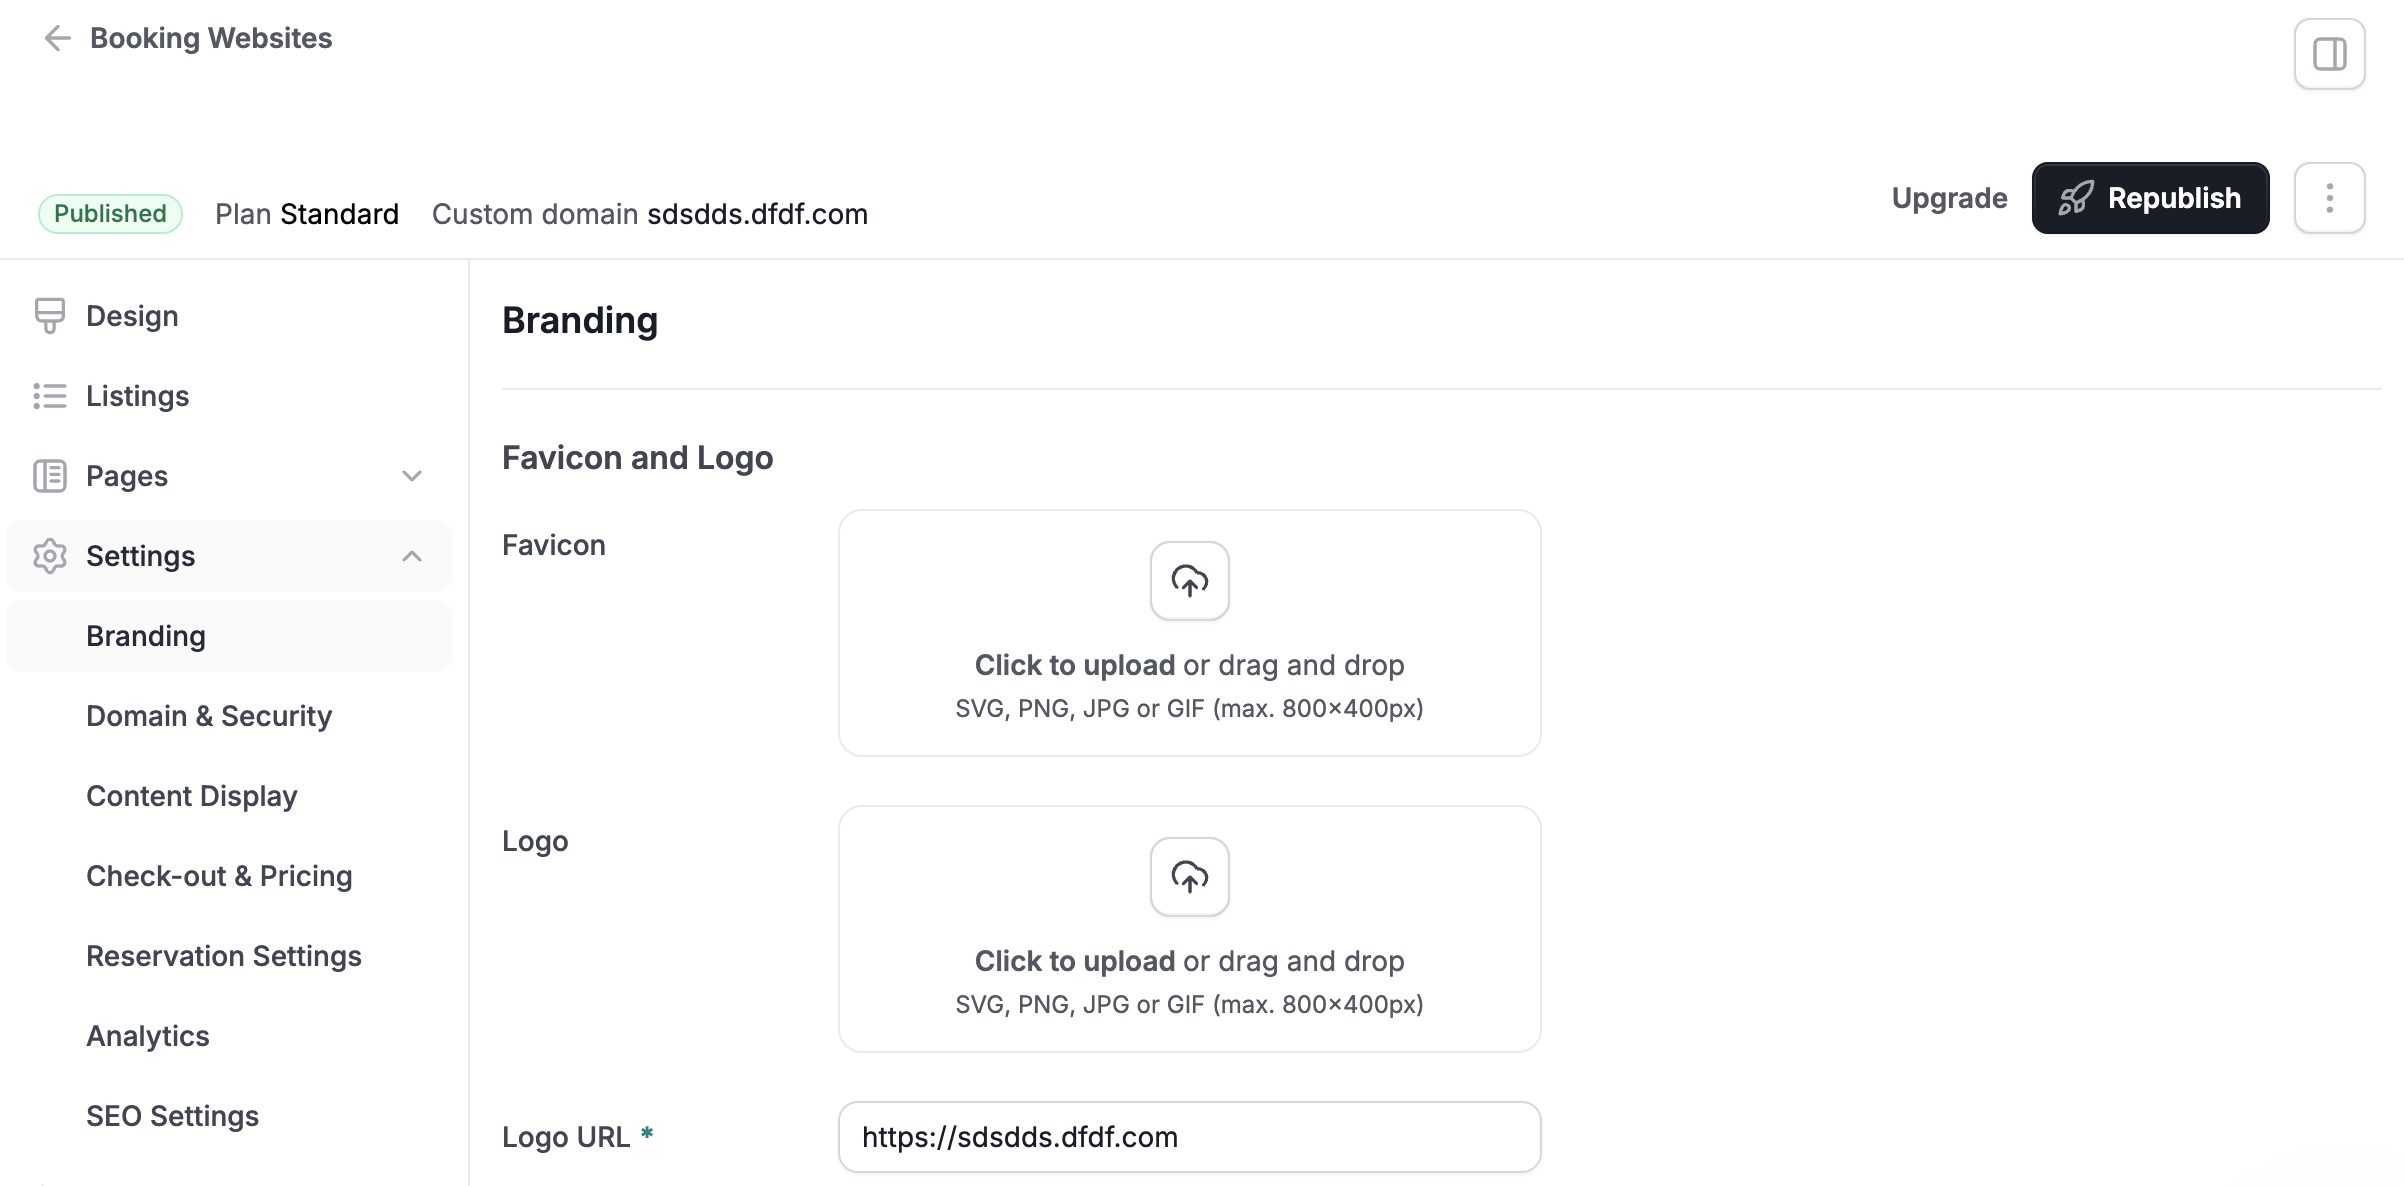Click the Republish button
This screenshot has height=1186, width=2404.
click(x=2150, y=198)
